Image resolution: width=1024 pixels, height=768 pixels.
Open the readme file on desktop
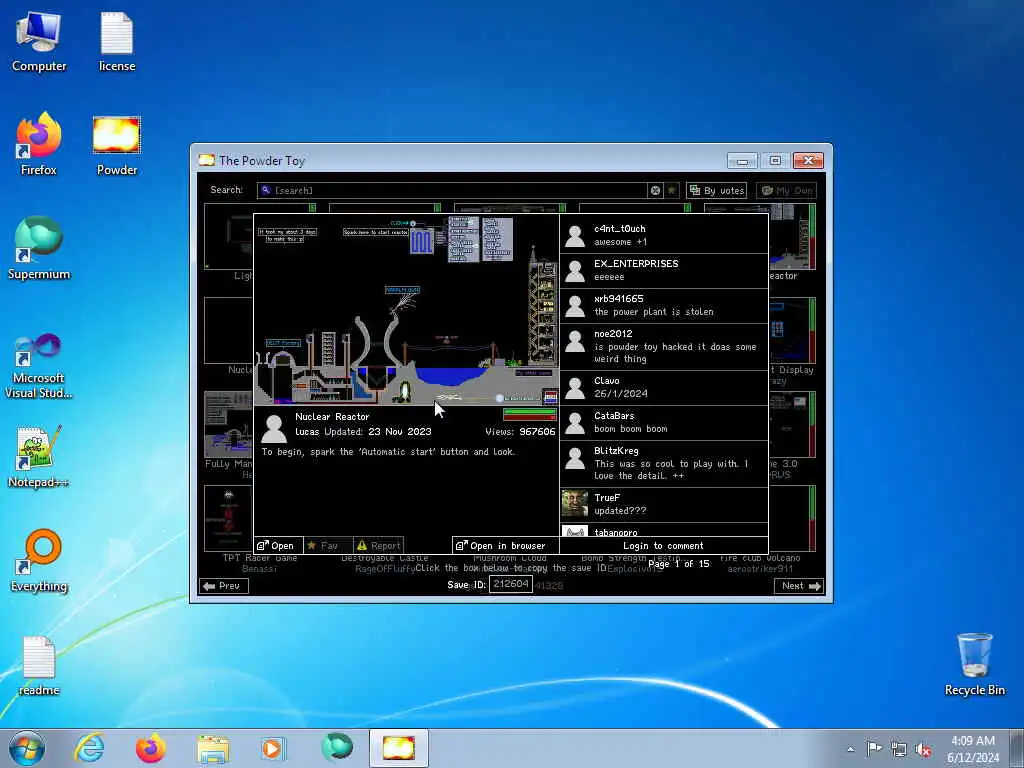[39, 665]
